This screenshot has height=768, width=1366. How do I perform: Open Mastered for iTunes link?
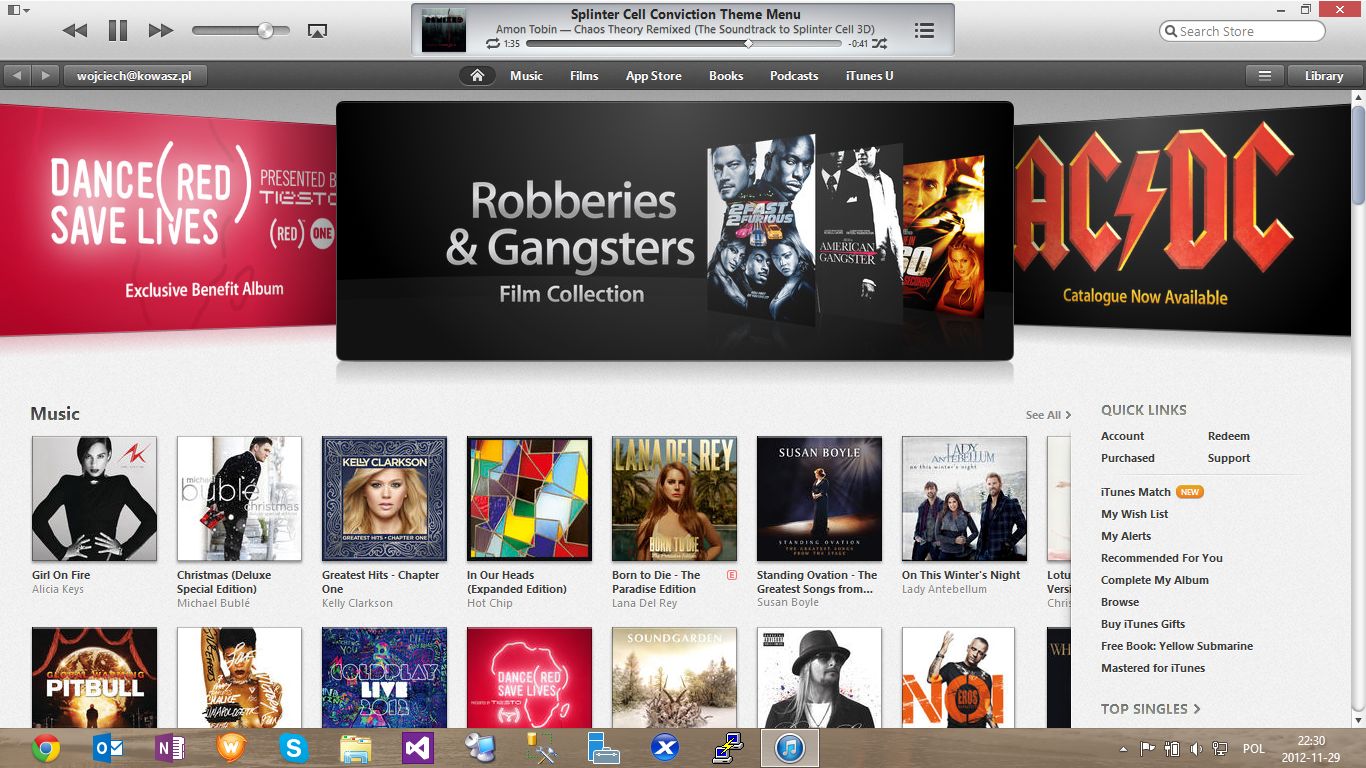1153,668
